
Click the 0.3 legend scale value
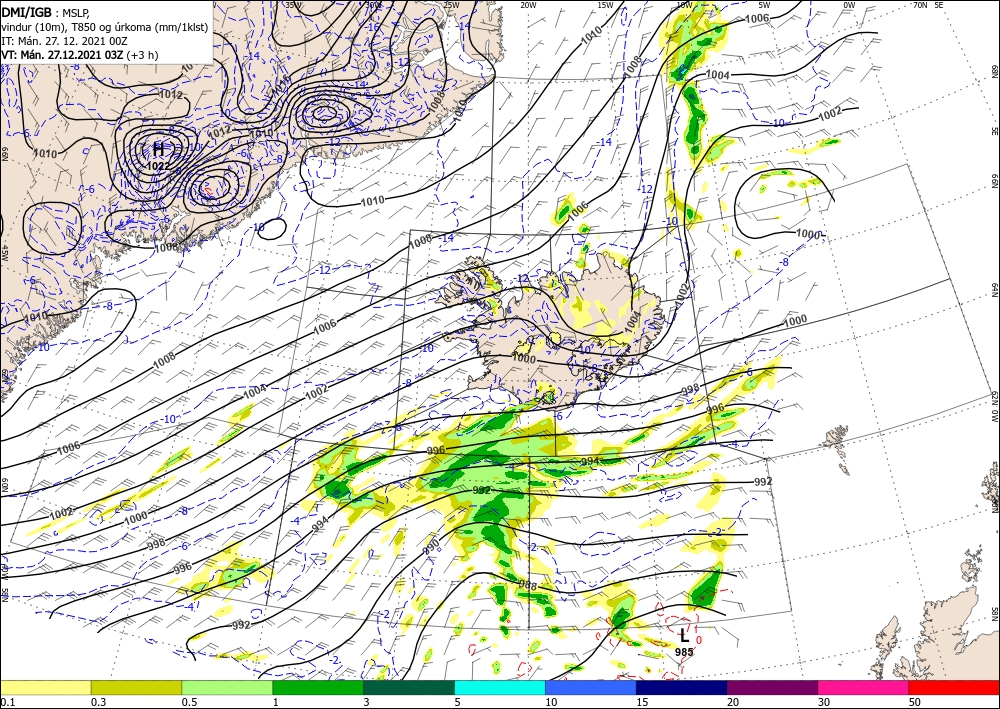[x=98, y=702]
